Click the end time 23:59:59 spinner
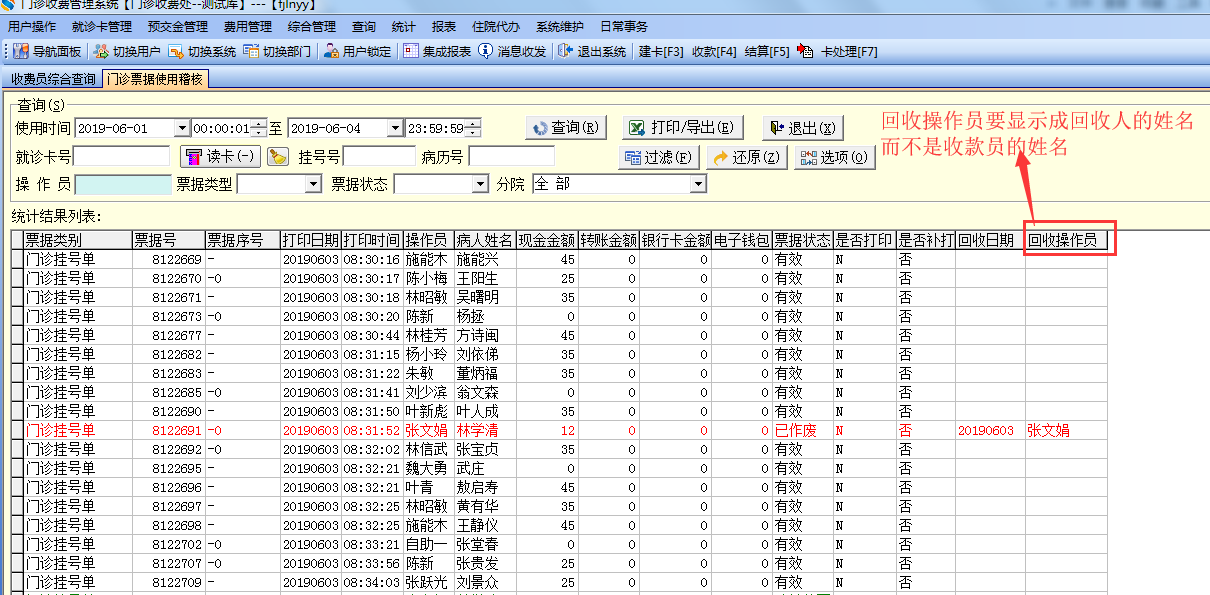The width and height of the screenshot is (1210, 595). pyautogui.click(x=473, y=129)
